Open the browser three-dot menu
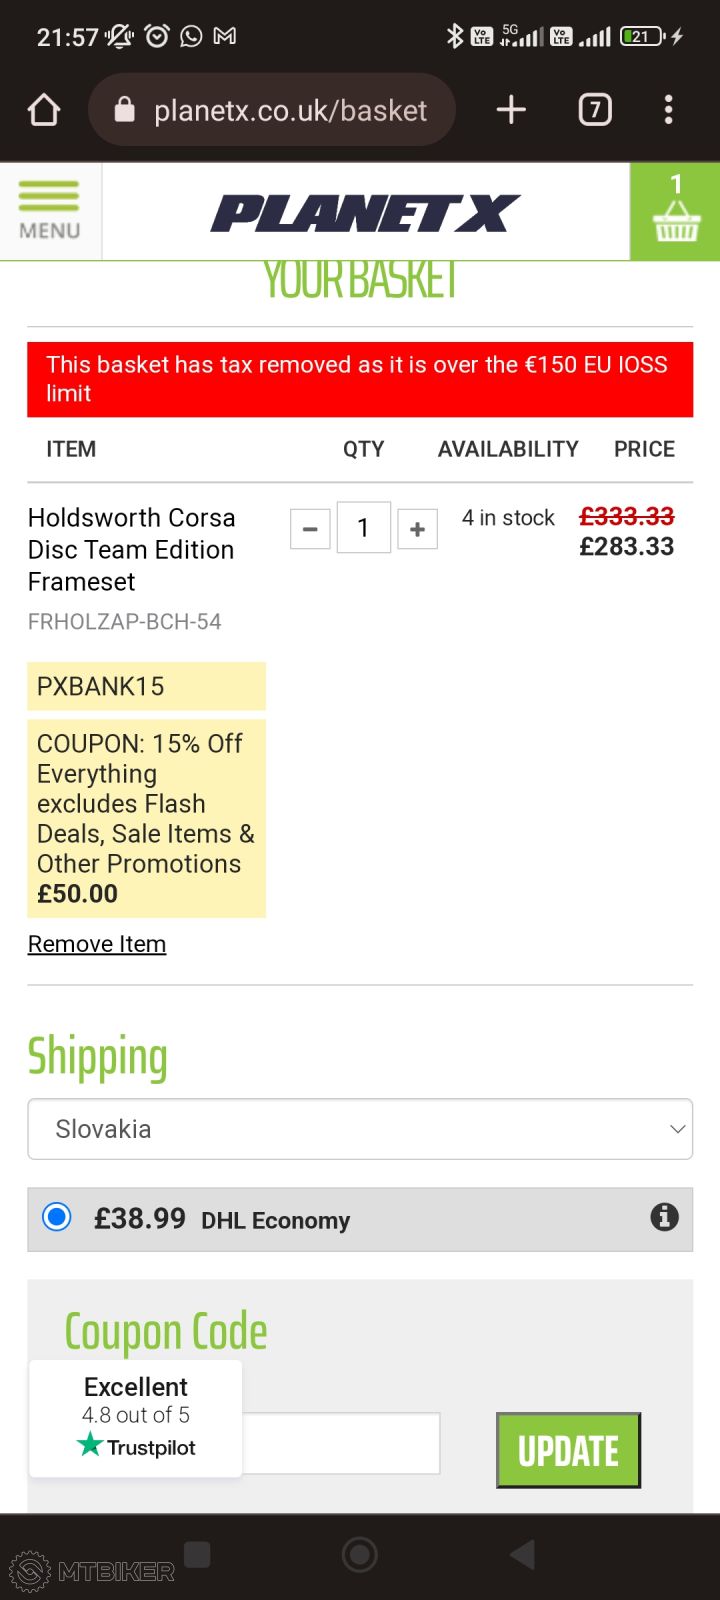This screenshot has height=1600, width=720. pyautogui.click(x=668, y=110)
